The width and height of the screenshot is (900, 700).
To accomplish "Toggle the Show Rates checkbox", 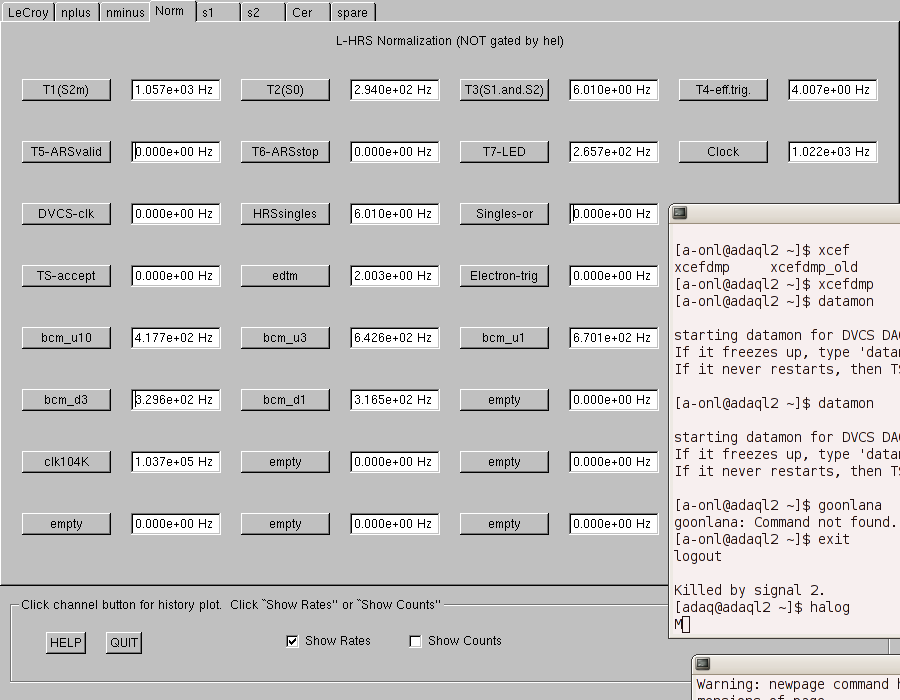I will pyautogui.click(x=293, y=641).
